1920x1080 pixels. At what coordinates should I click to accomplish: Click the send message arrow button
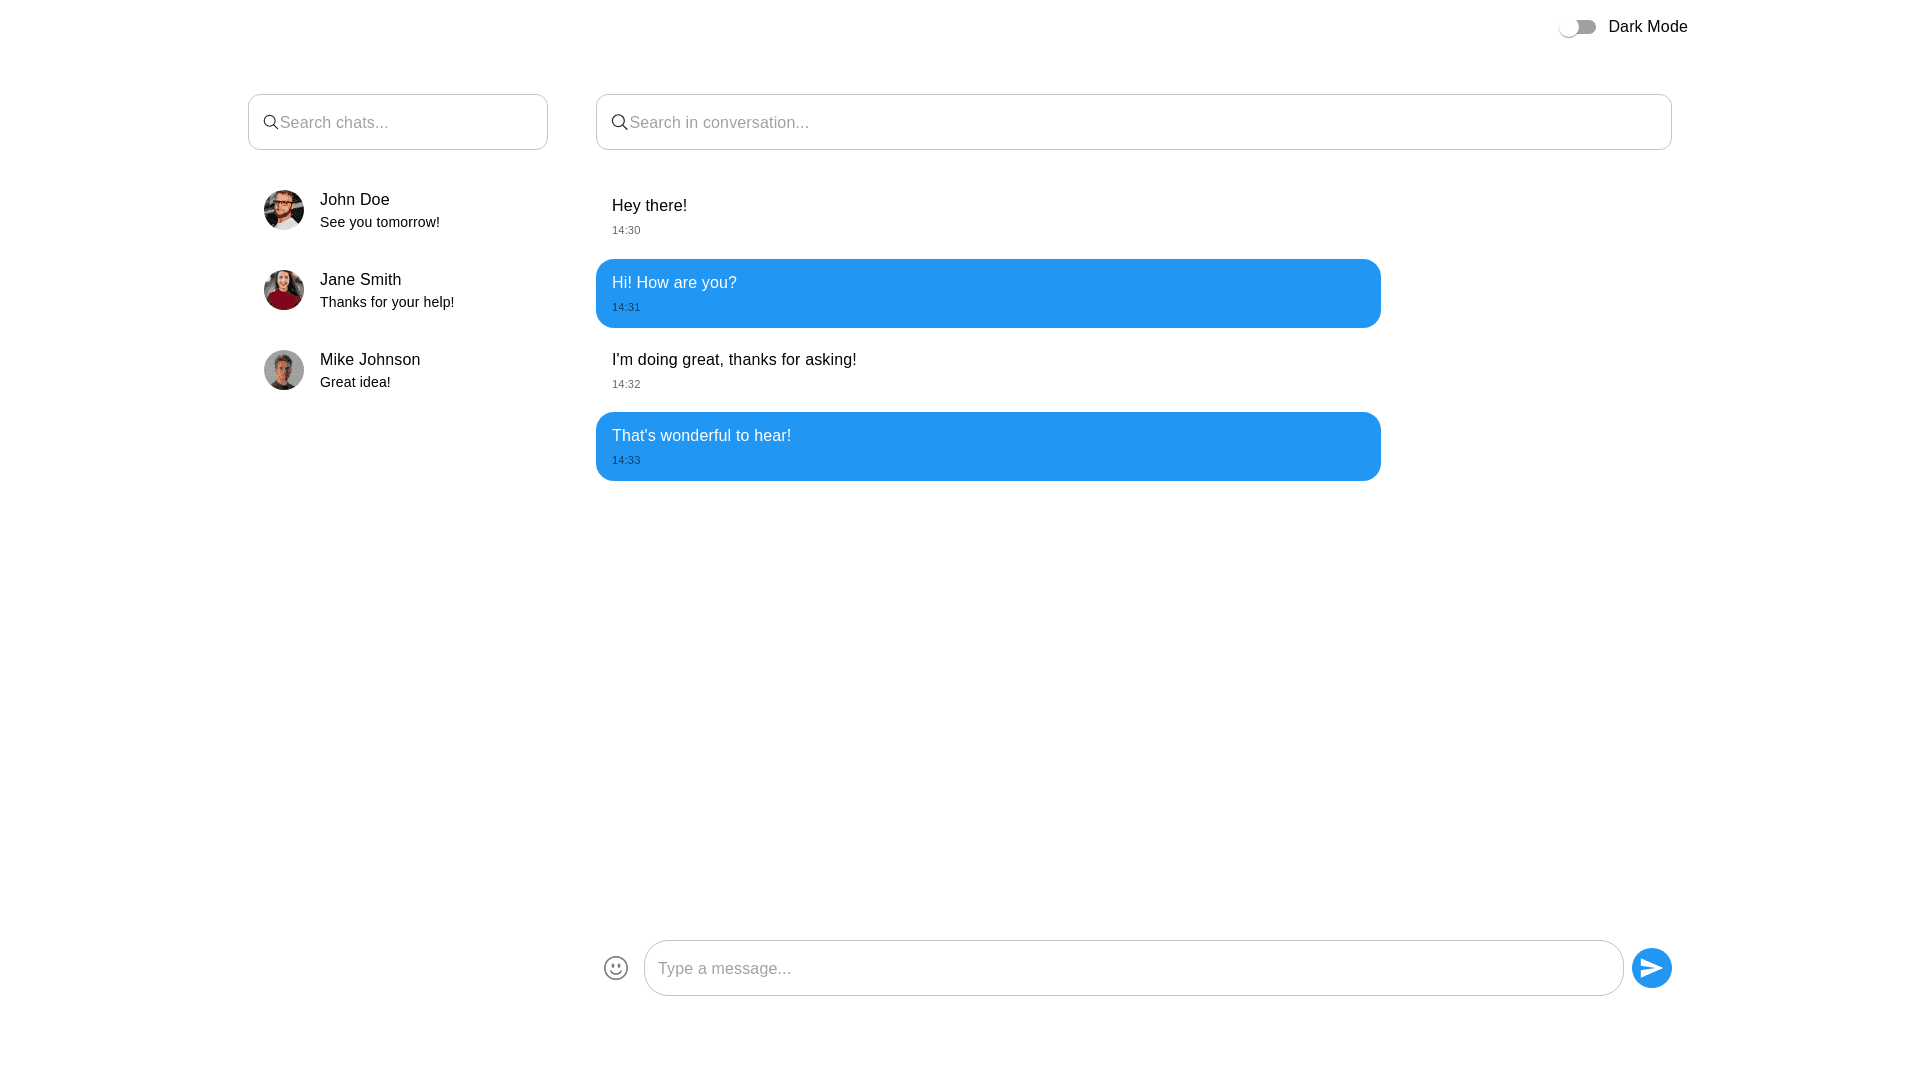pos(1651,968)
